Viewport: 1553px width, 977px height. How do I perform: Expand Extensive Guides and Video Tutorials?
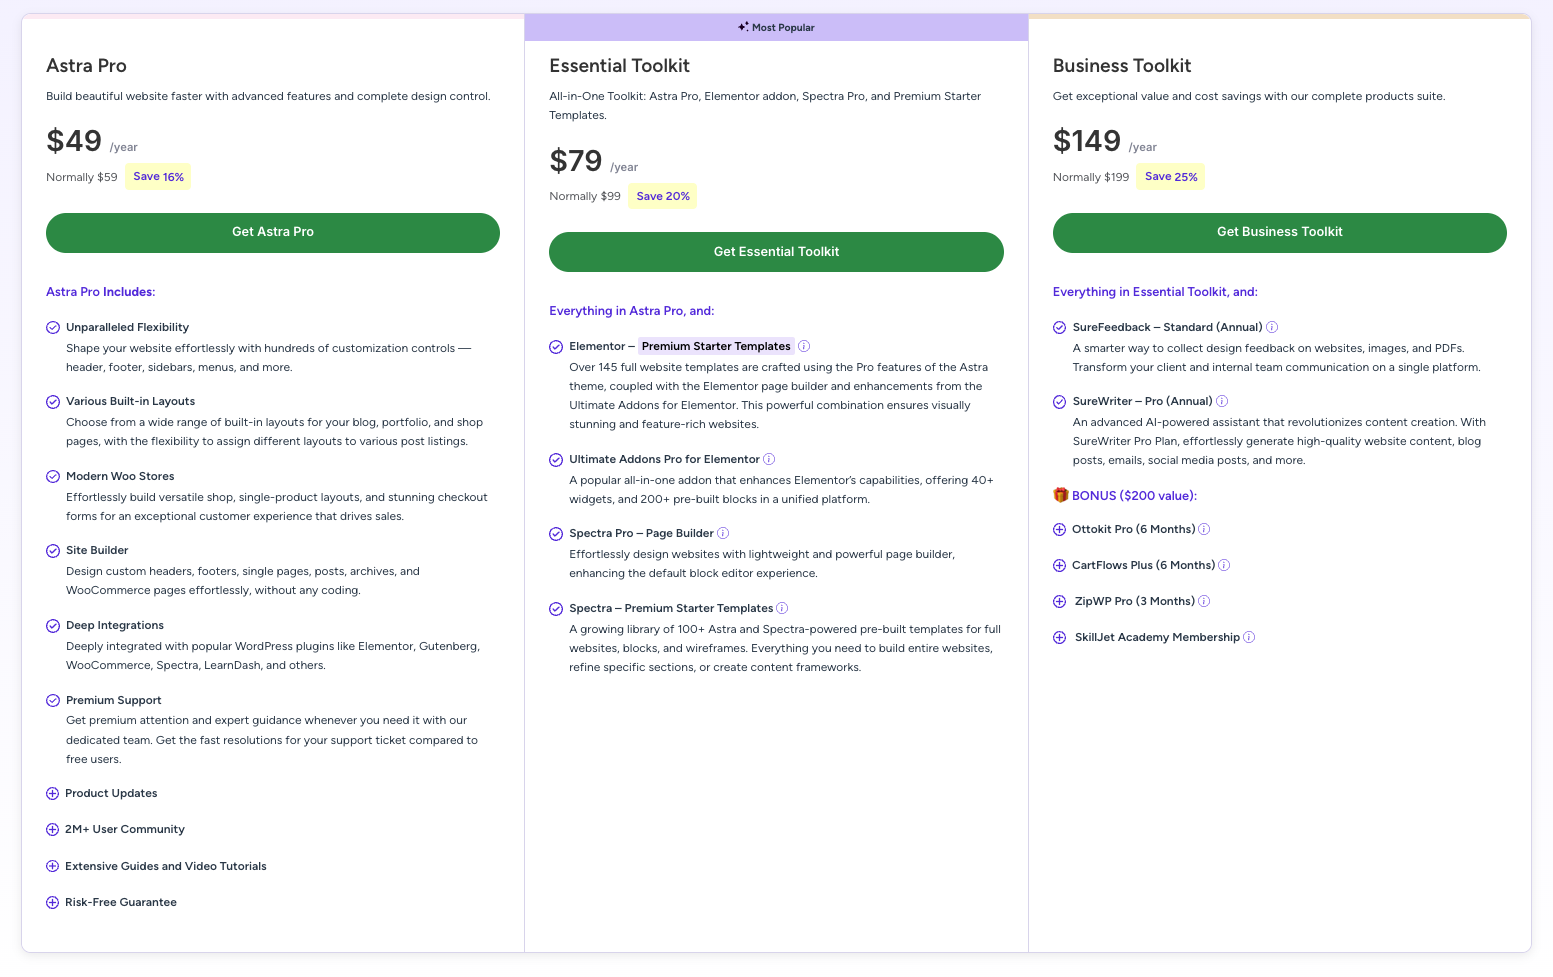tap(53, 866)
